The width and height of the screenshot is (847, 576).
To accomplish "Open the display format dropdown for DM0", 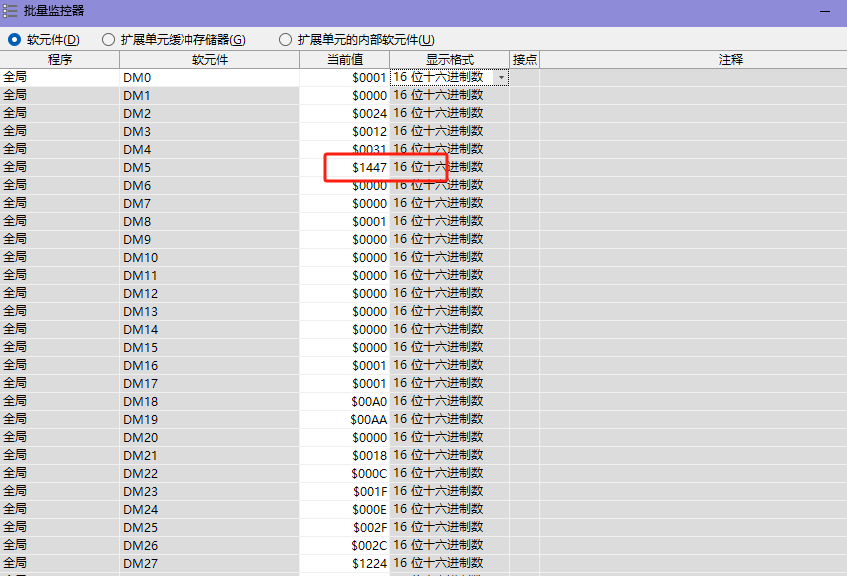I will (x=501, y=77).
